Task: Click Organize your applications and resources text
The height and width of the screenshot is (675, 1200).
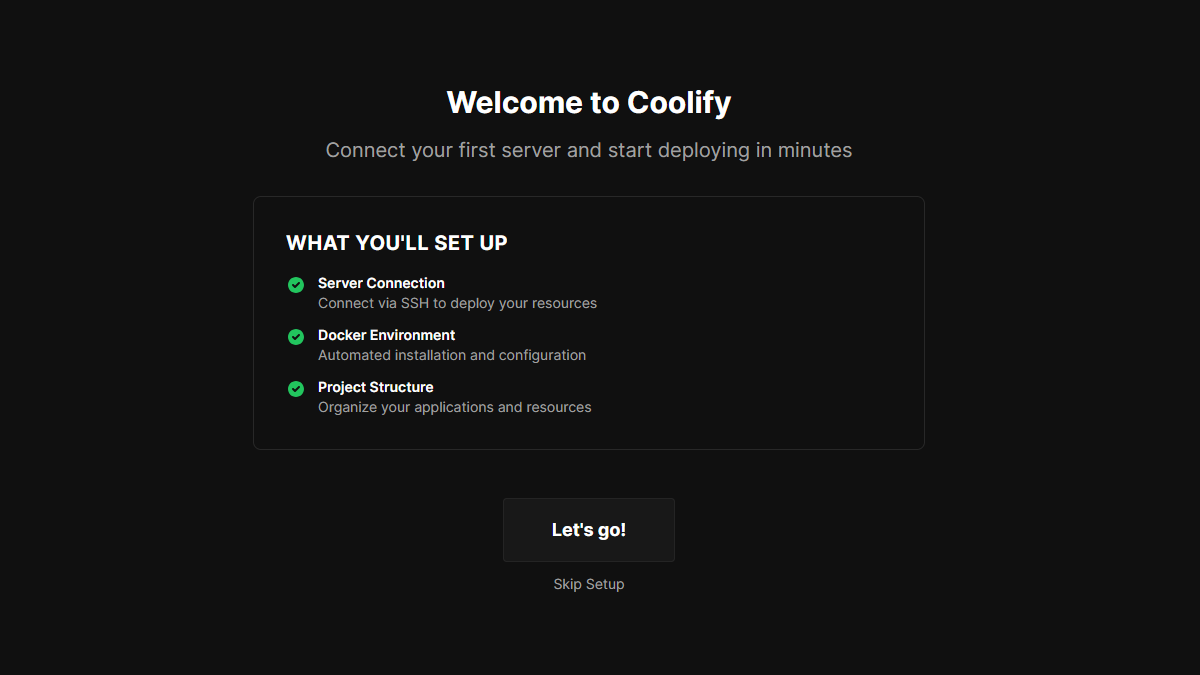Action: click(454, 407)
